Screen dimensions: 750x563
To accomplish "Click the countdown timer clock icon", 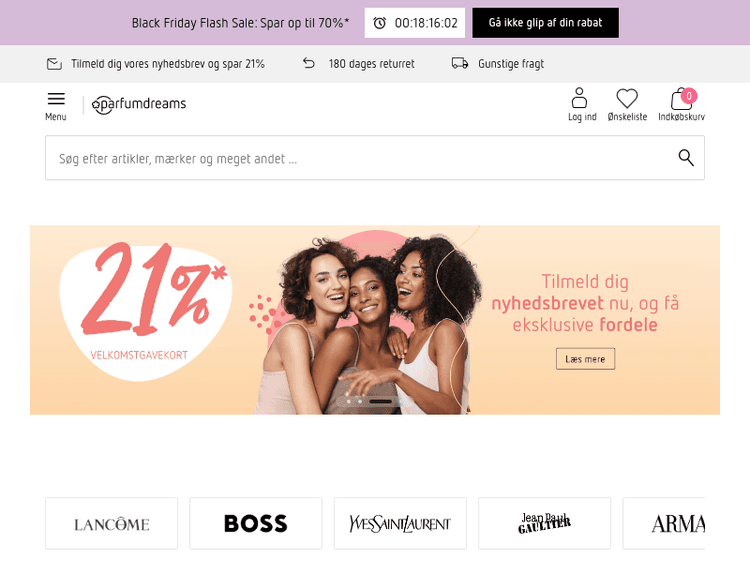I will tap(379, 23).
